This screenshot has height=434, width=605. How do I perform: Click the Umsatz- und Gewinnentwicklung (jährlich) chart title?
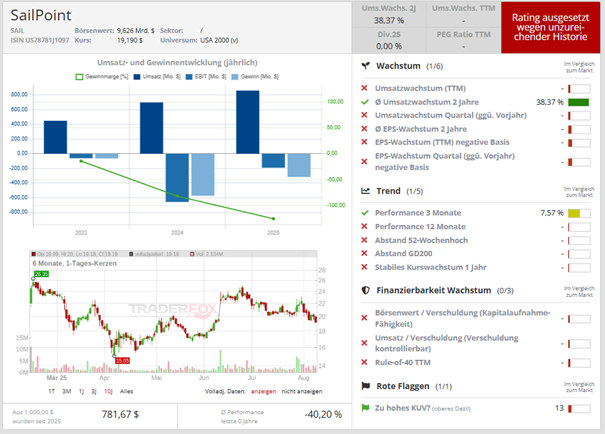177,62
